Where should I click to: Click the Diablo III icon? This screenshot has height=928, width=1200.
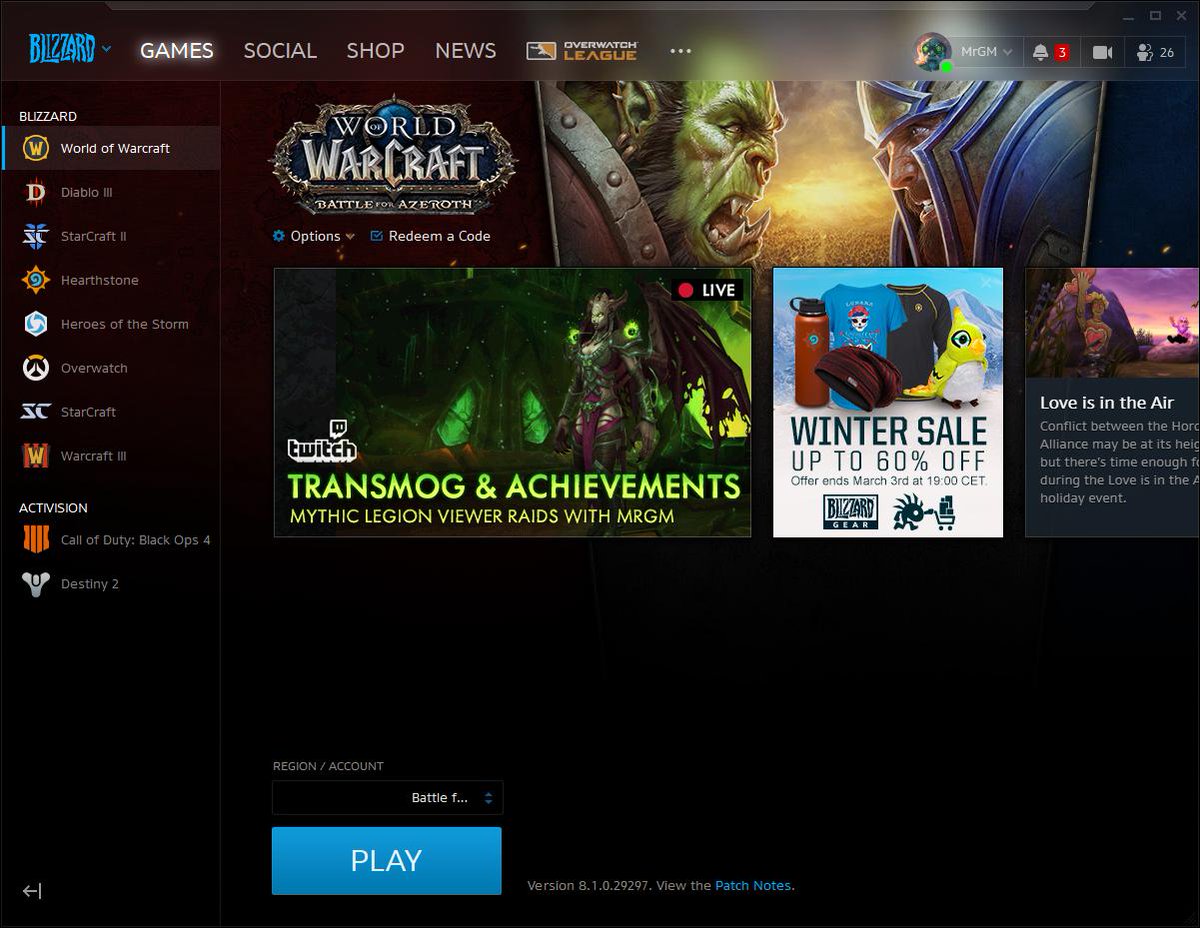point(36,192)
